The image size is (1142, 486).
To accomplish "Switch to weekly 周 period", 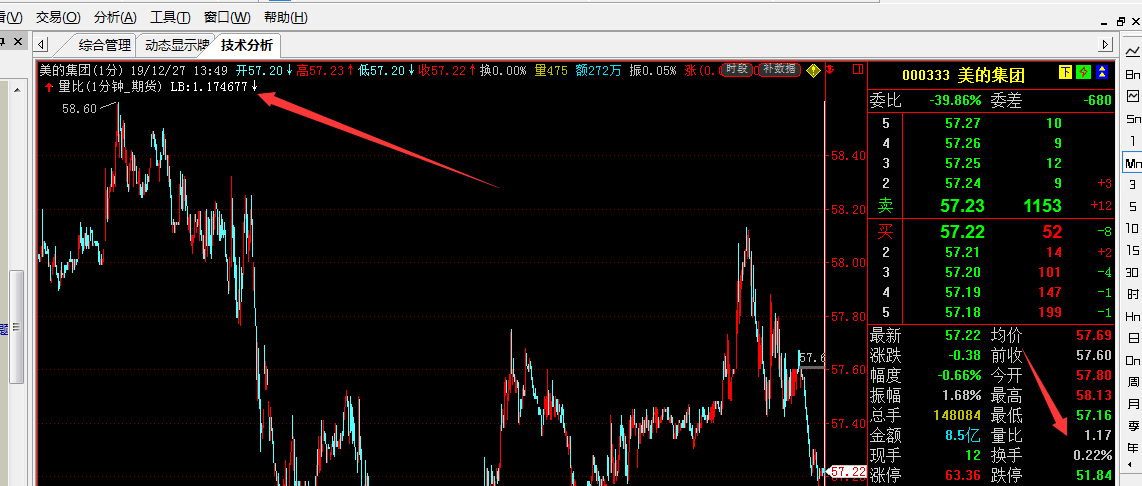I will coord(1133,383).
